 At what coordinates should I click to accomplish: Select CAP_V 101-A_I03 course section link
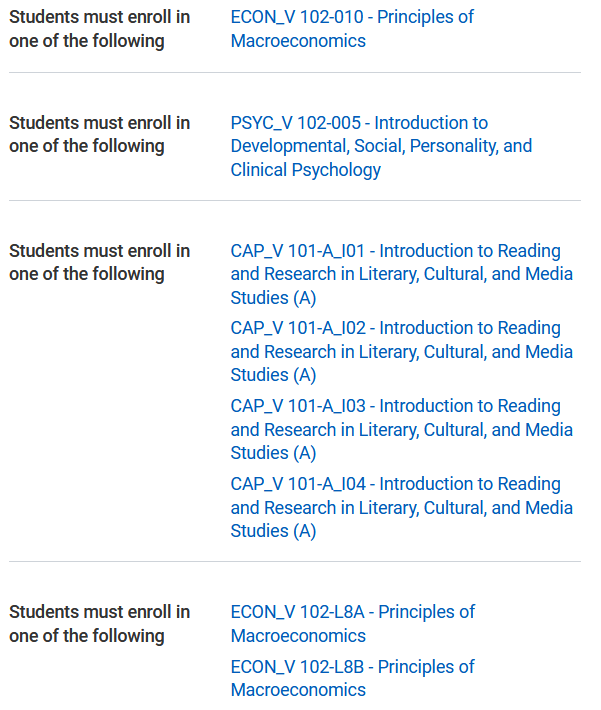pos(401,429)
